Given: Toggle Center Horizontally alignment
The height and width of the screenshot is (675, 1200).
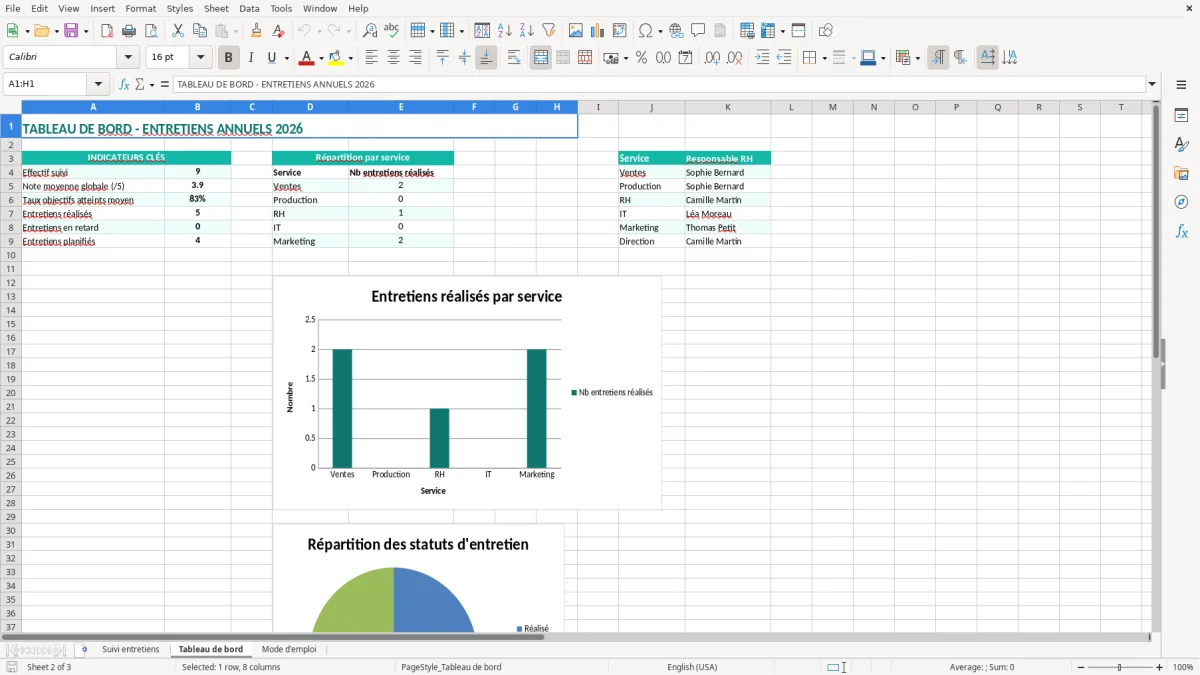Looking at the screenshot, I should [393, 58].
